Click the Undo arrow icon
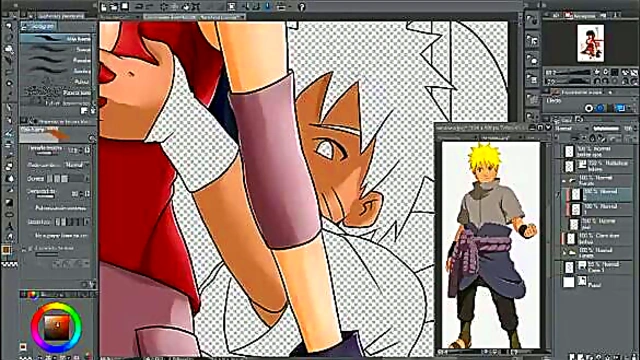Screen dimensions: 640x360 click(x=139, y=6)
